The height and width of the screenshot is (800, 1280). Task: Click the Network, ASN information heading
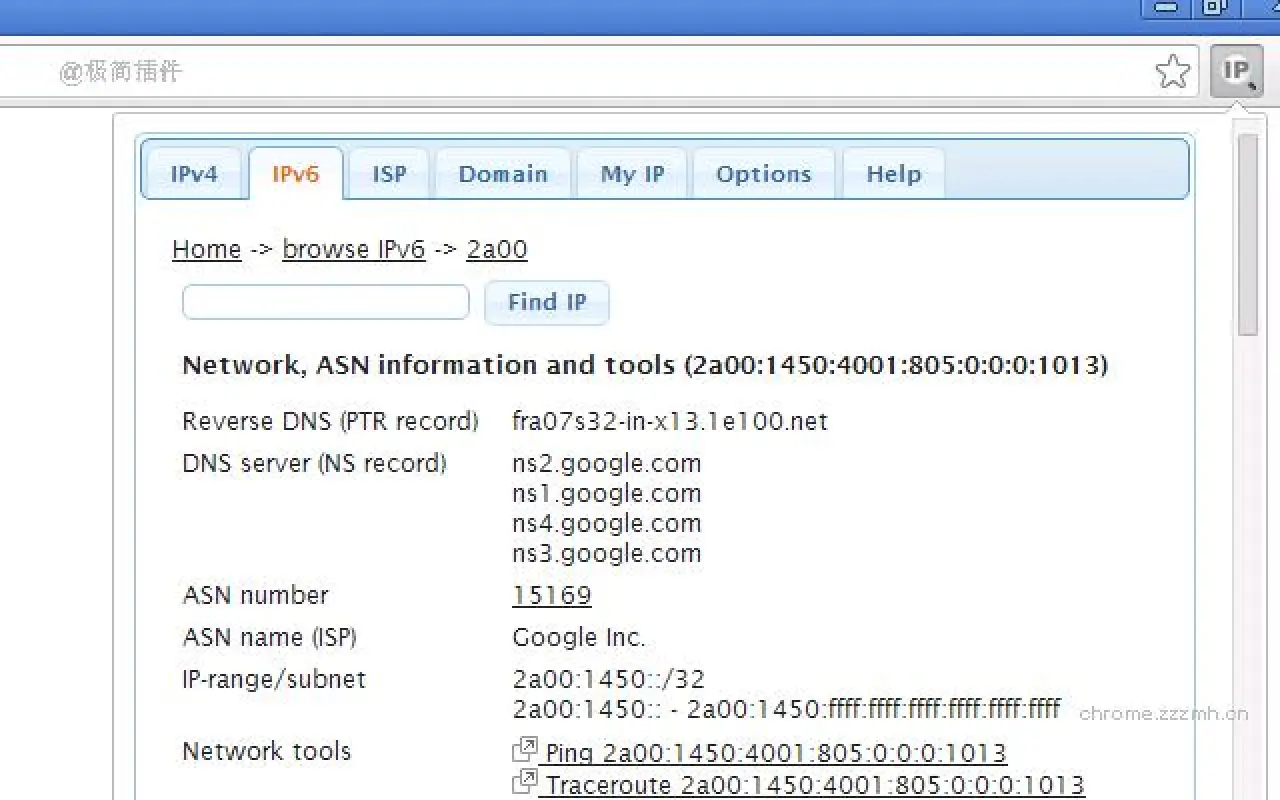(x=645, y=365)
